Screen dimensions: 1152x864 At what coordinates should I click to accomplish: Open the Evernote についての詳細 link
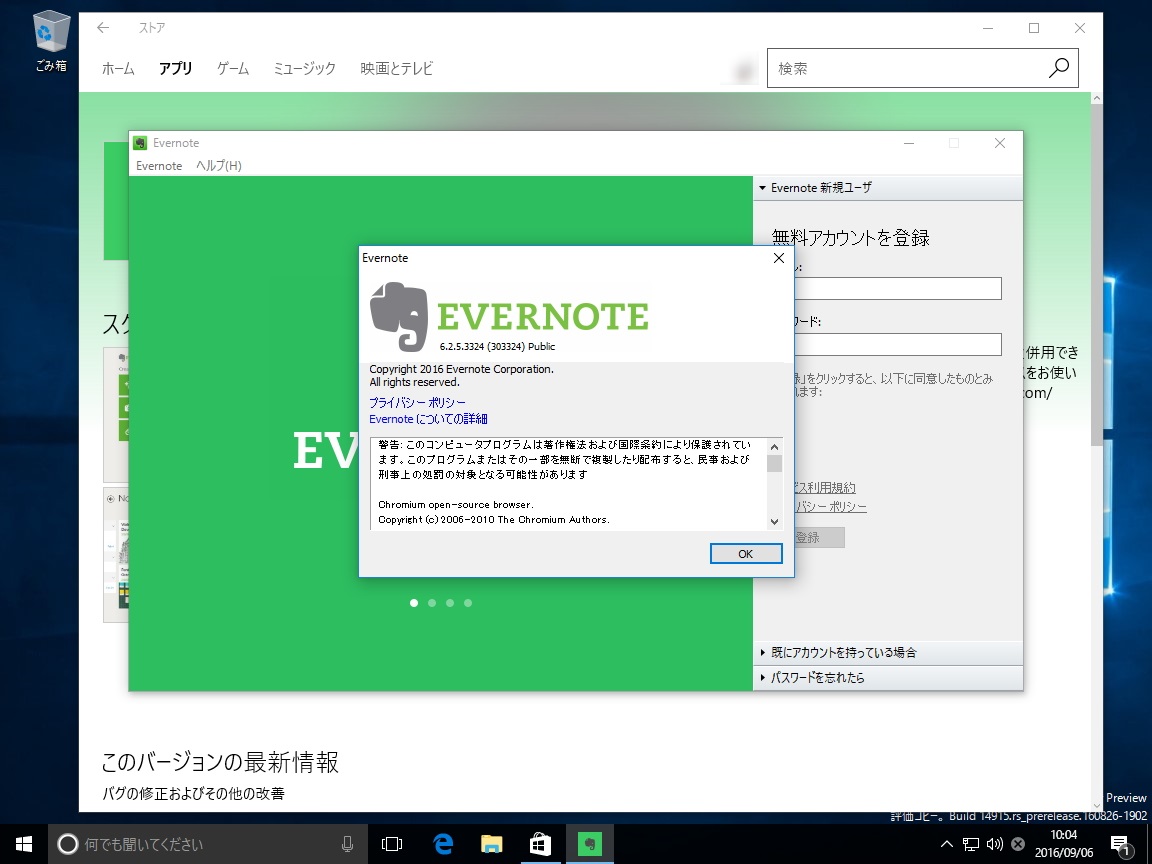428,418
